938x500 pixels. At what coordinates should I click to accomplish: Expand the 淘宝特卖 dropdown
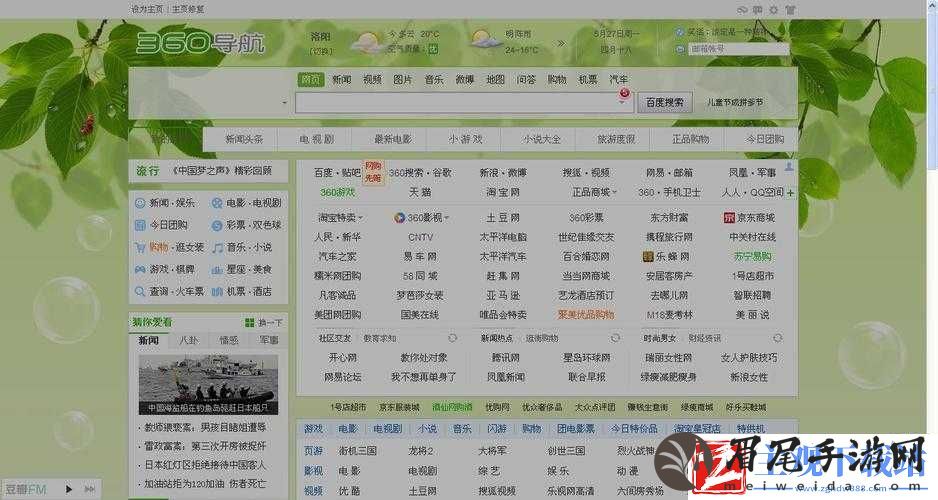pos(360,218)
